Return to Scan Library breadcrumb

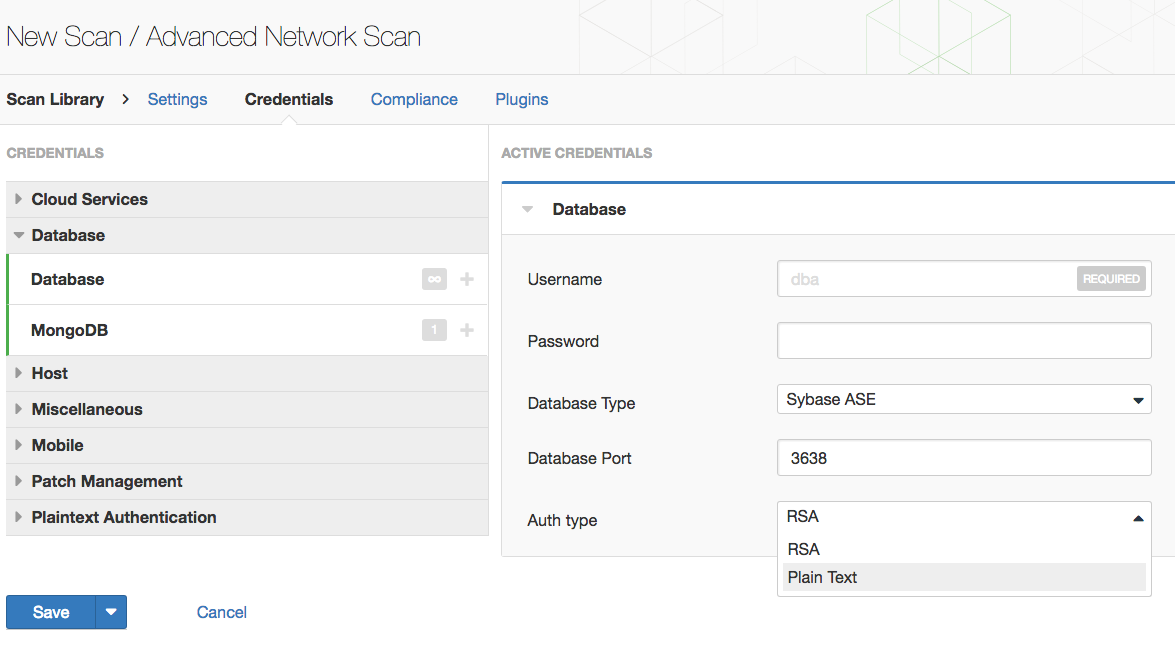(55, 100)
